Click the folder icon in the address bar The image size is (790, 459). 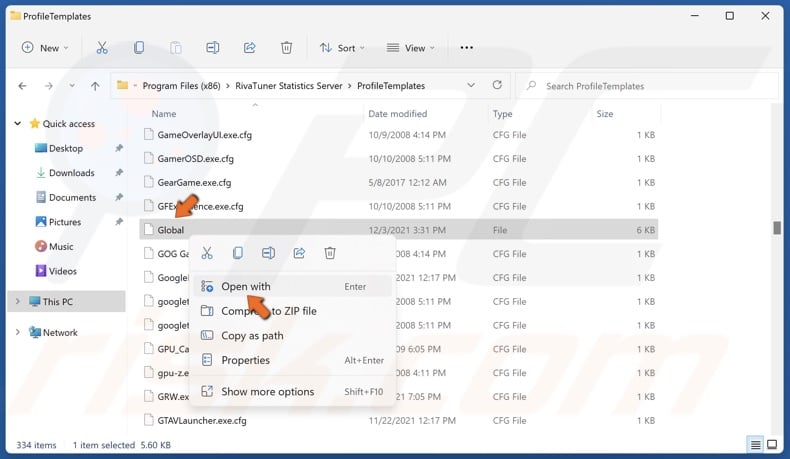[122, 85]
